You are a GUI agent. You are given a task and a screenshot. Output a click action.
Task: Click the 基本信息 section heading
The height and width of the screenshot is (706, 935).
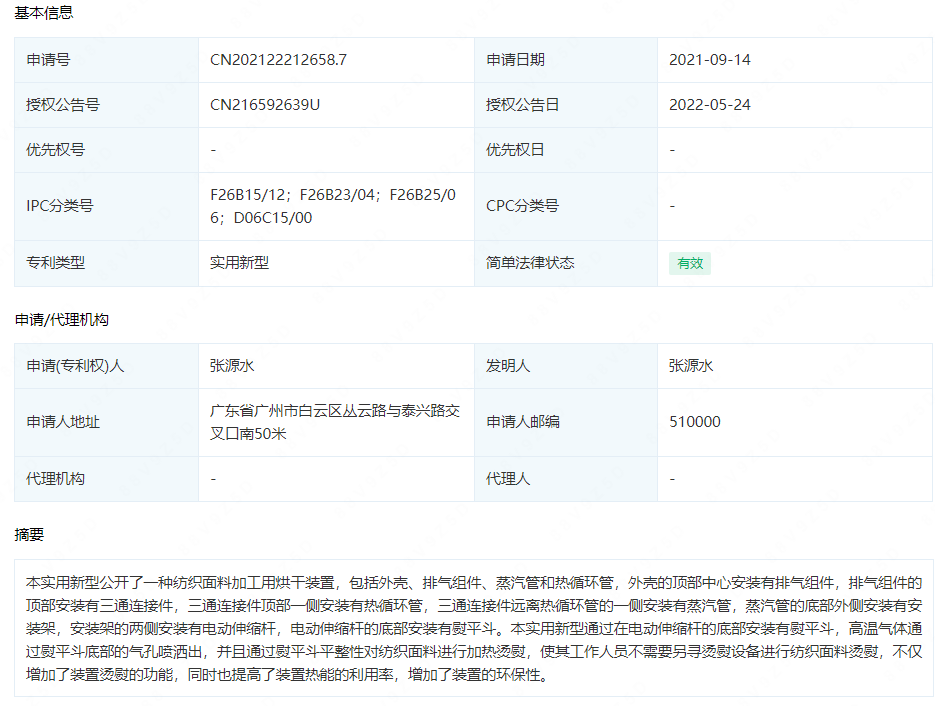click(44, 13)
